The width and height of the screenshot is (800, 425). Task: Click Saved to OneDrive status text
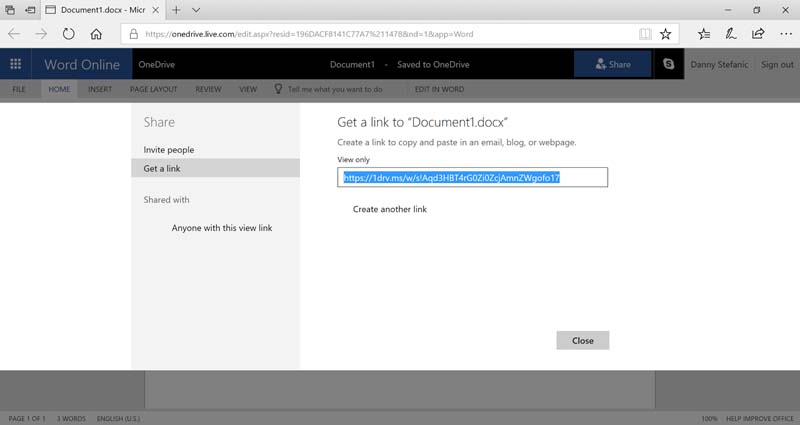coord(433,64)
